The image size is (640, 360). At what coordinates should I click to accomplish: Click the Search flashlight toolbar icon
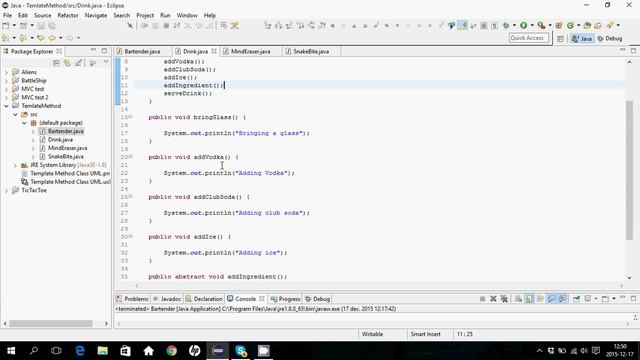609,25
